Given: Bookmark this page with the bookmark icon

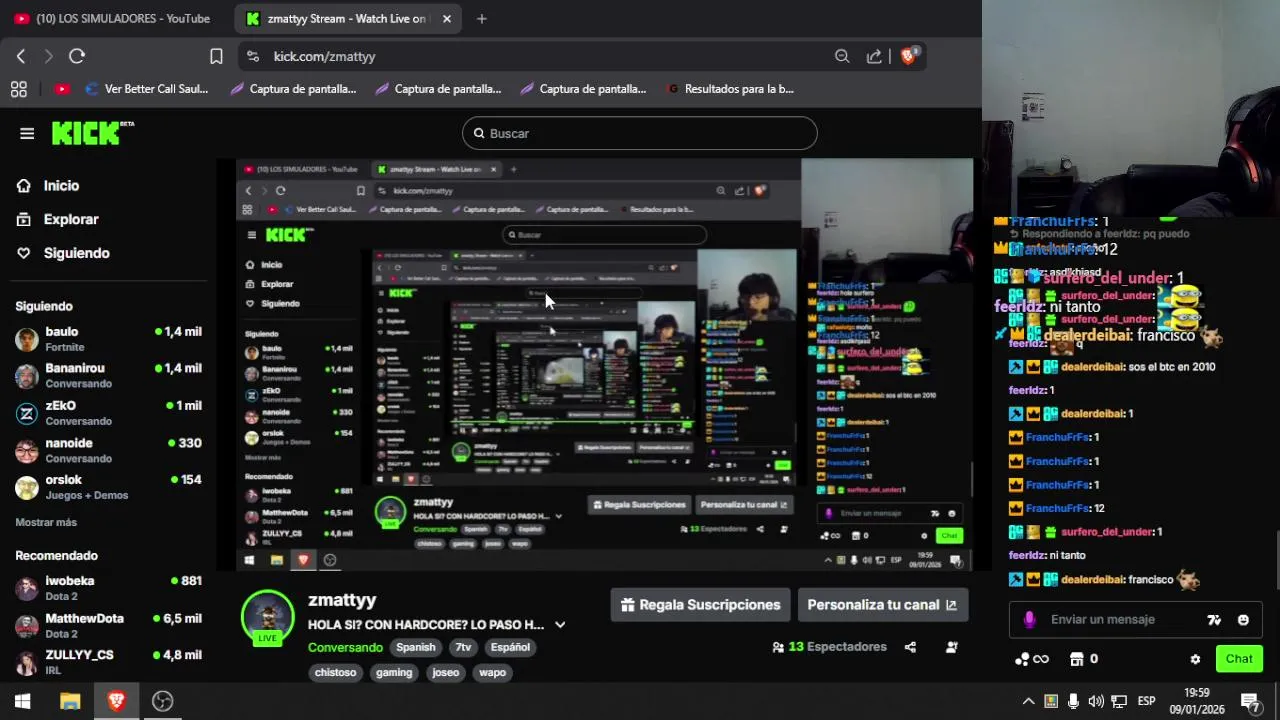Looking at the screenshot, I should (216, 56).
